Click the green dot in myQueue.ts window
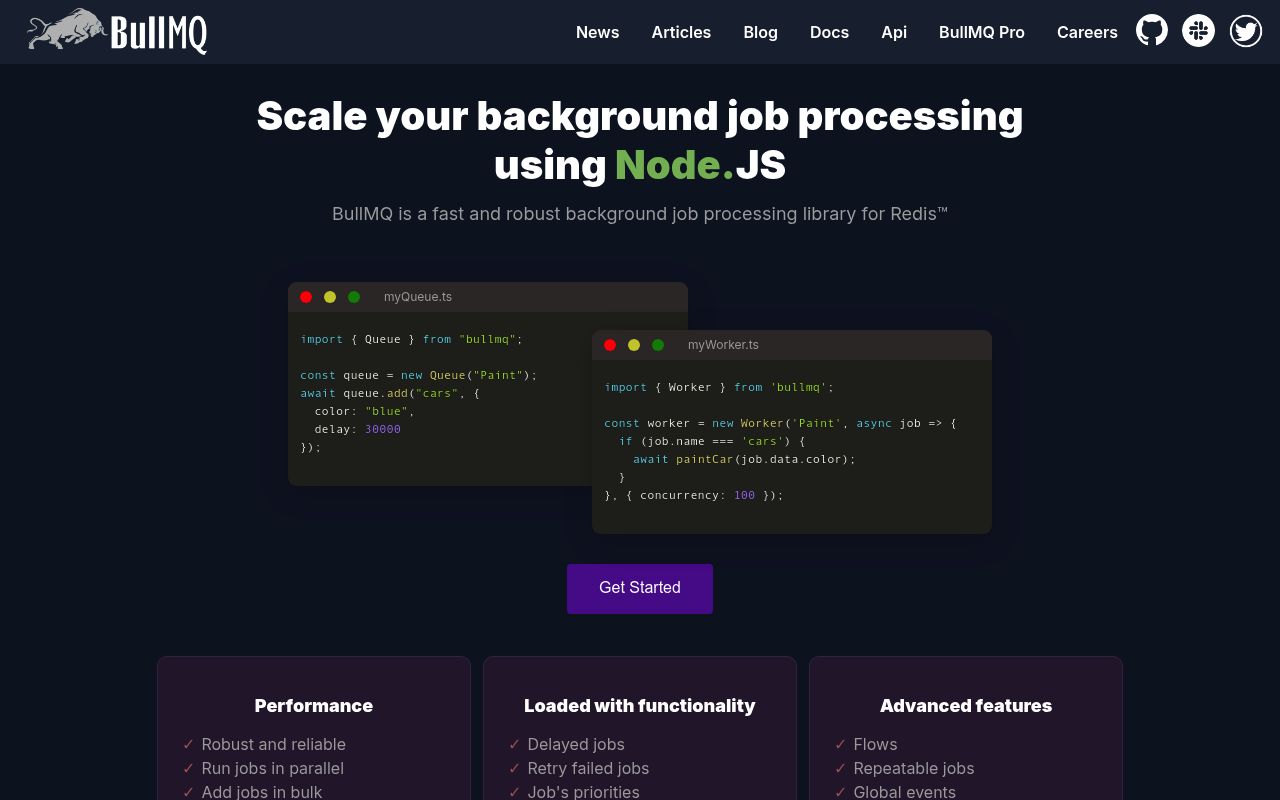Viewport: 1280px width, 800px height. 354,297
